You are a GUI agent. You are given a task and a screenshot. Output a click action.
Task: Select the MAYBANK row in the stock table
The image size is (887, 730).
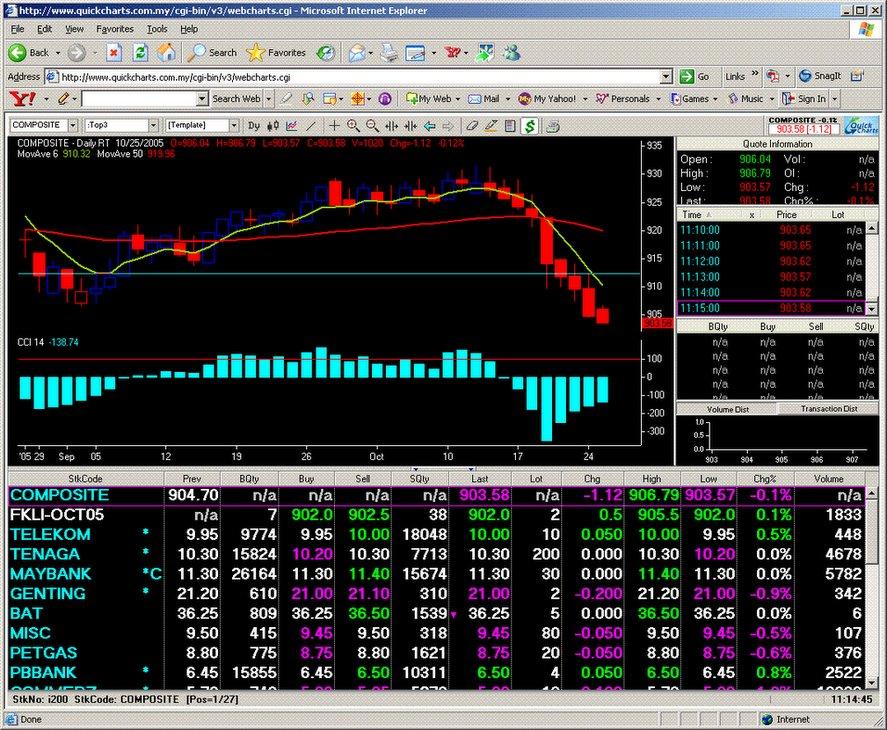(436, 574)
